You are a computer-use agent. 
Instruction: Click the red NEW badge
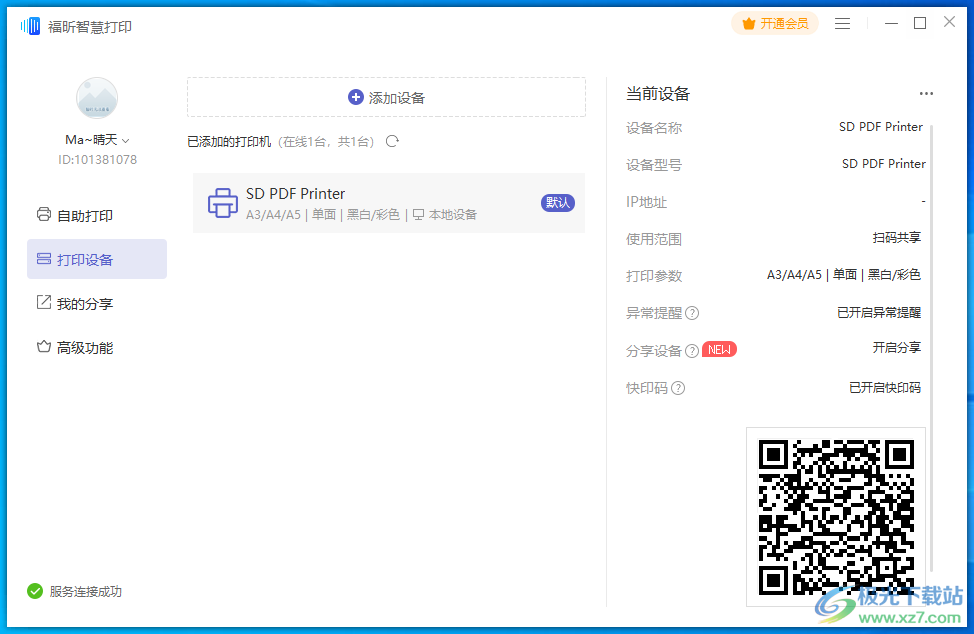click(719, 350)
